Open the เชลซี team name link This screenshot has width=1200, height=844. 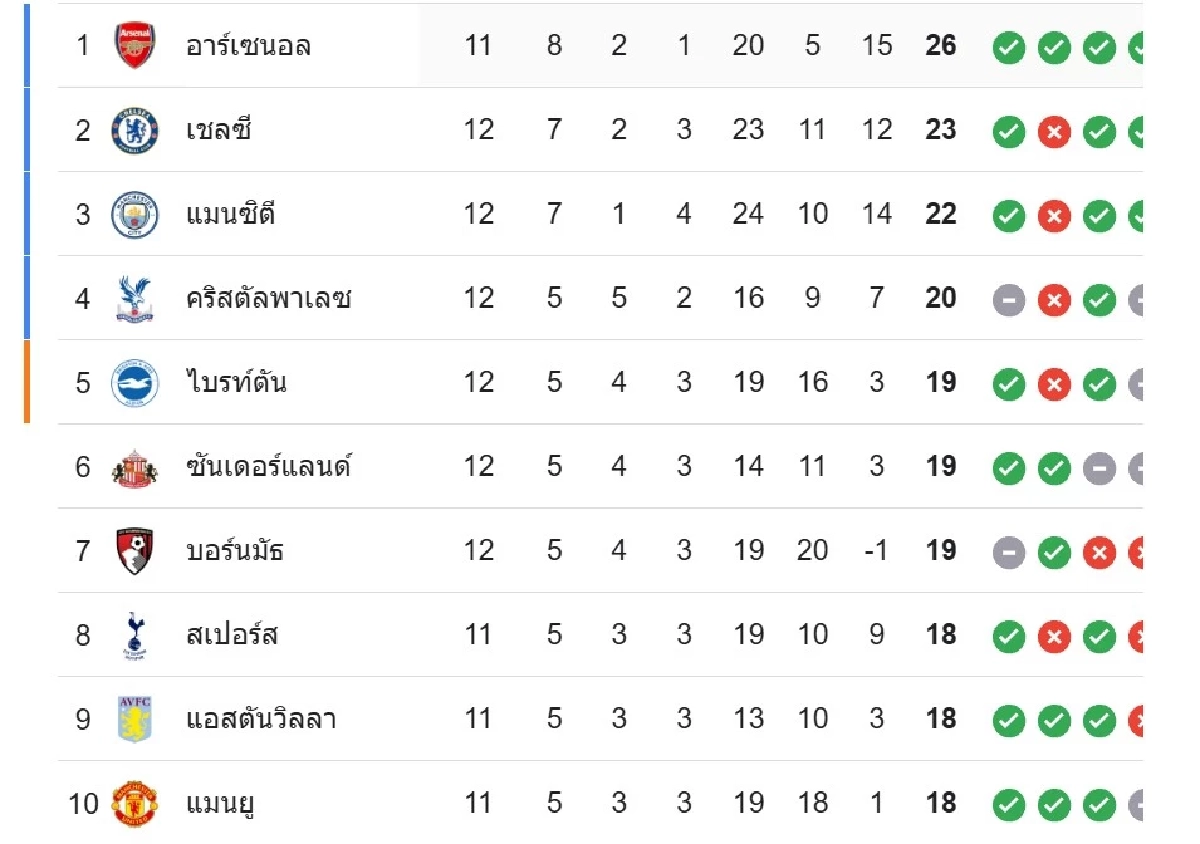[x=218, y=130]
